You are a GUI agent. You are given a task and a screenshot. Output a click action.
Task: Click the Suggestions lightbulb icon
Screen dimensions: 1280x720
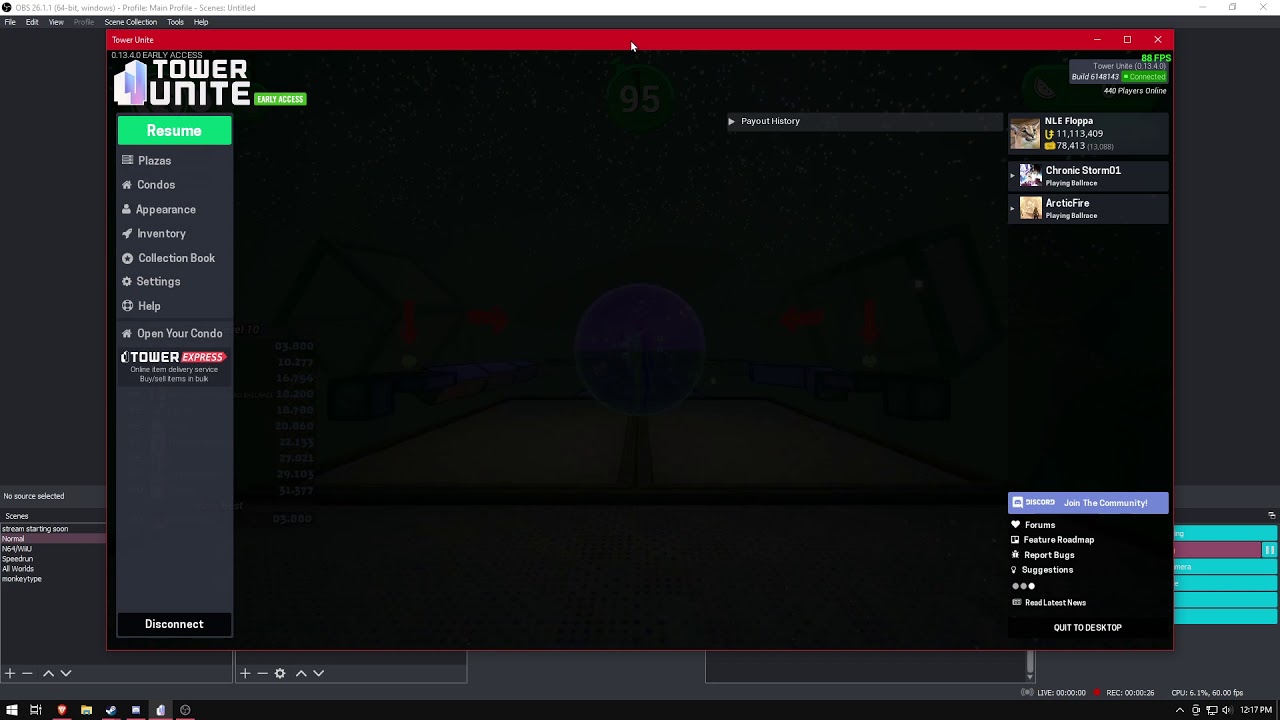pyautogui.click(x=1014, y=570)
